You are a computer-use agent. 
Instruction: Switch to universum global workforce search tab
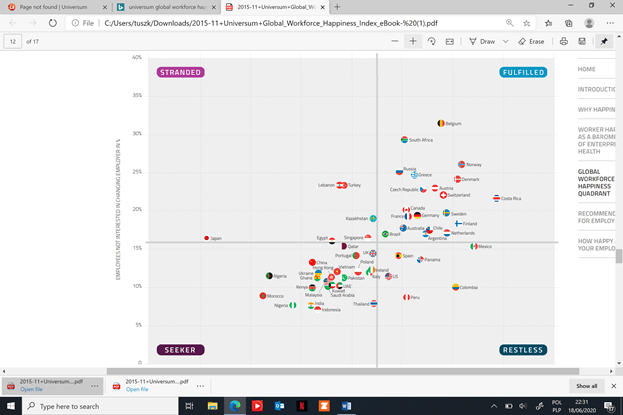[160, 6]
